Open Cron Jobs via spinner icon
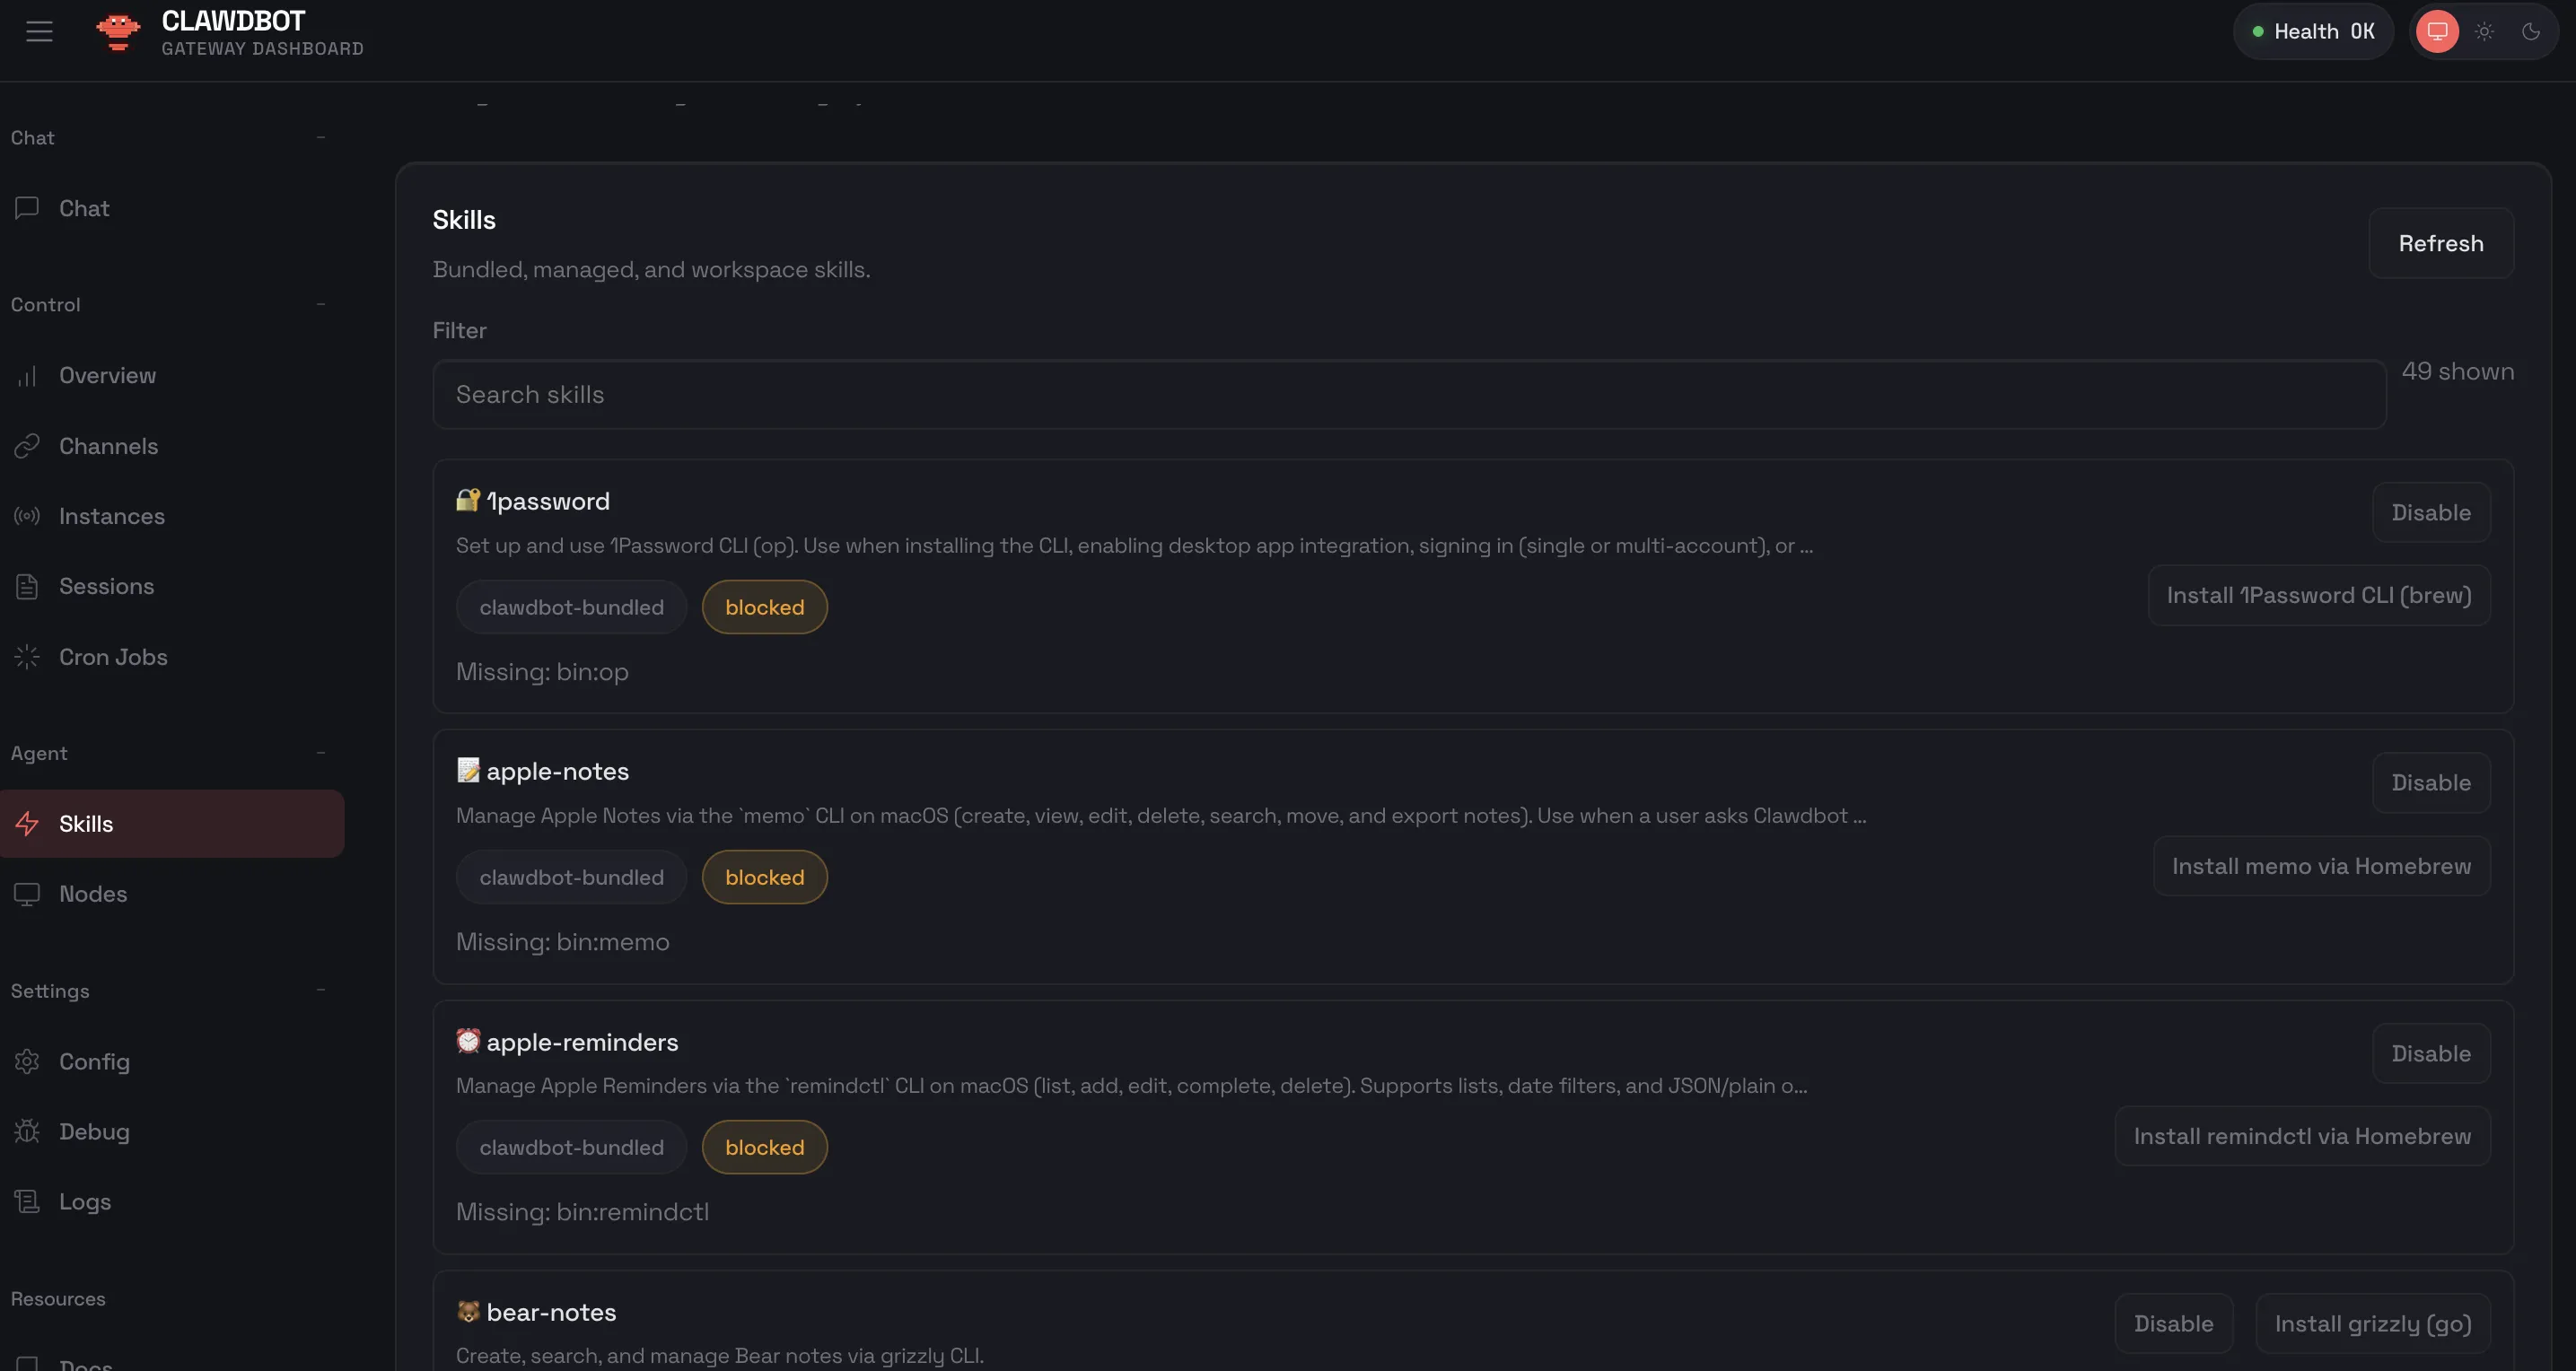Image resolution: width=2576 pixels, height=1371 pixels. click(x=27, y=657)
